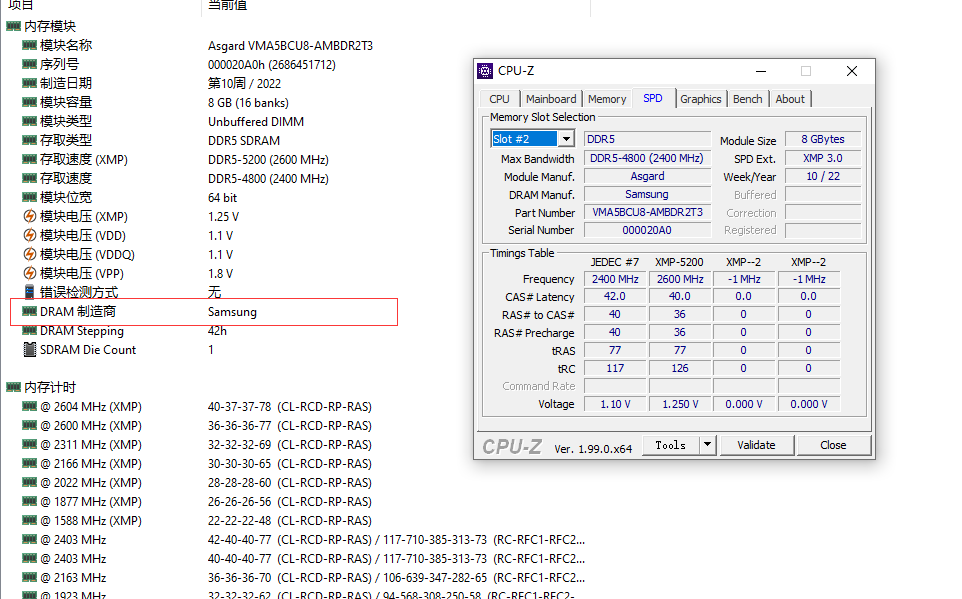The height and width of the screenshot is (599, 962).
Task: Click value Asgard VMA5BCU8-AMBDR2T3
Action: point(290,46)
